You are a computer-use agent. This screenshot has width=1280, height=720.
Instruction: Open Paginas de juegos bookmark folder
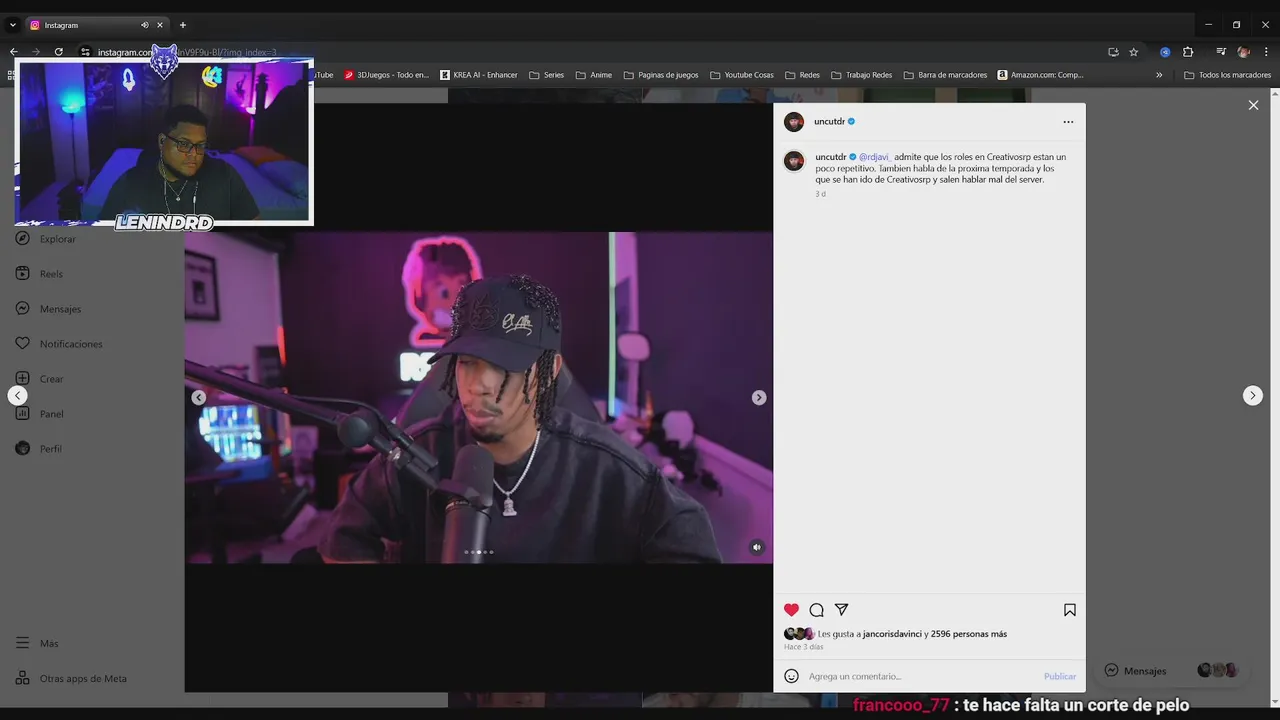(661, 75)
